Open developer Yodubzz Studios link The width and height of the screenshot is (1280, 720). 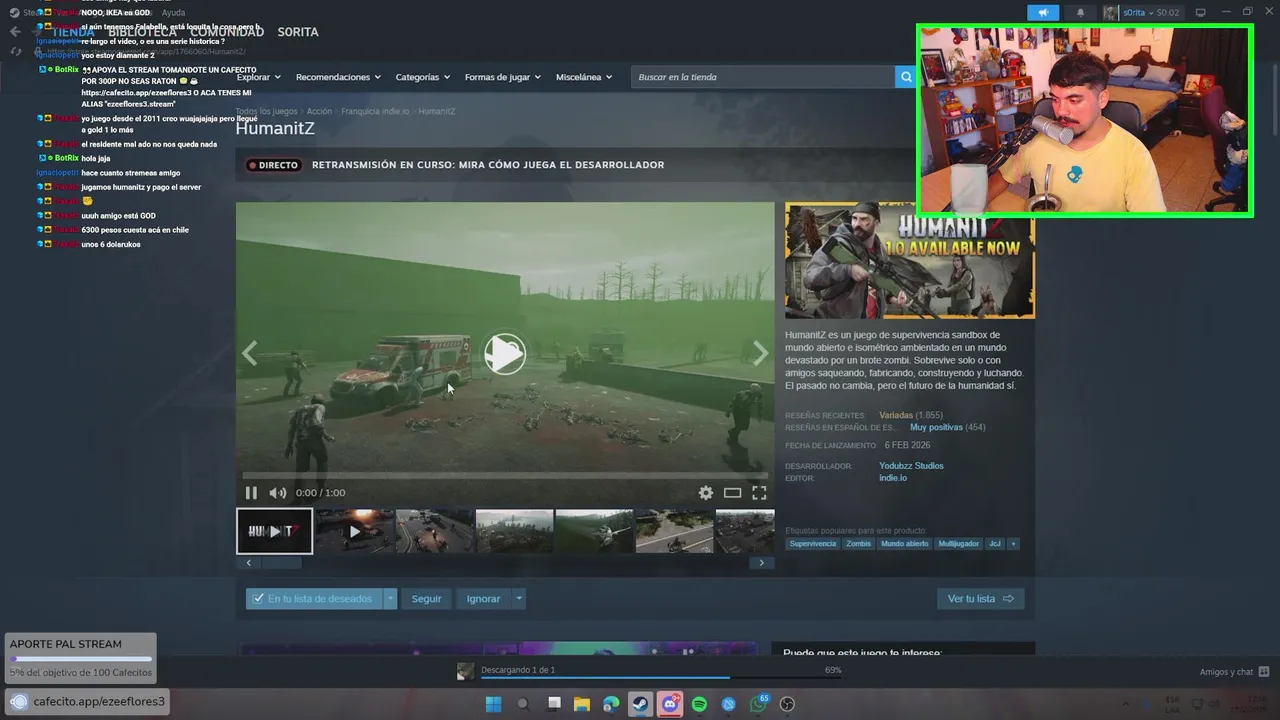(x=911, y=466)
